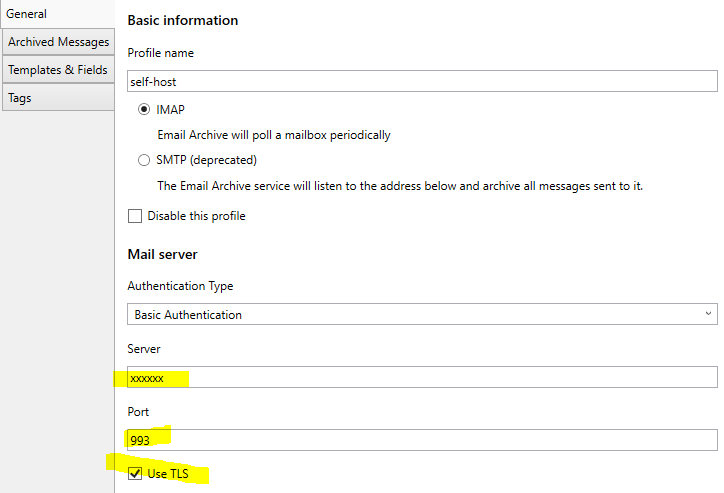Click the Basic Authentication dropdown chevron arrow
The image size is (724, 493).
click(708, 314)
